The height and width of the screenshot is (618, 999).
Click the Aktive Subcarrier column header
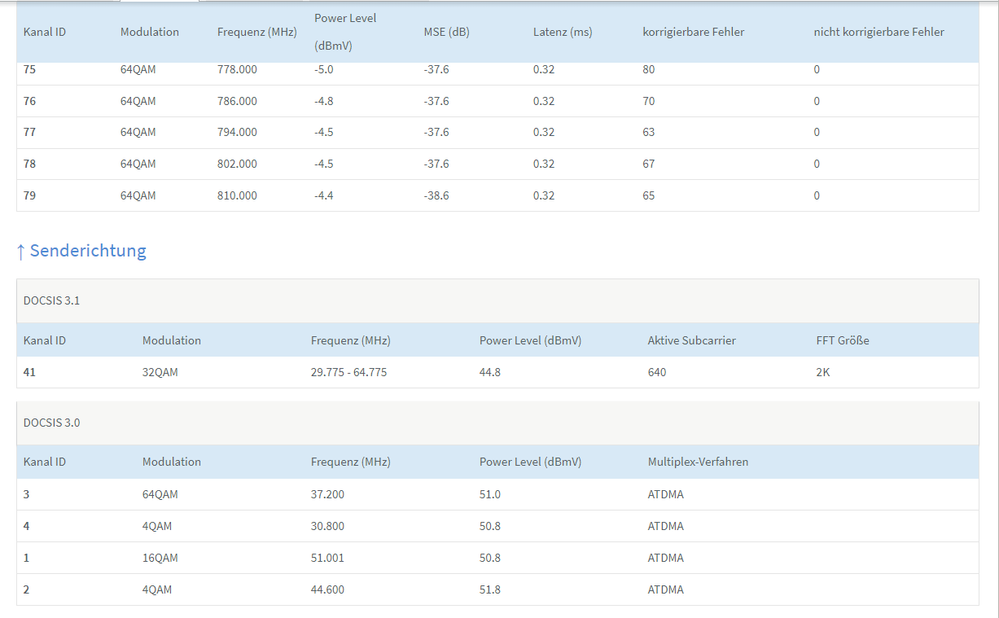tap(691, 341)
